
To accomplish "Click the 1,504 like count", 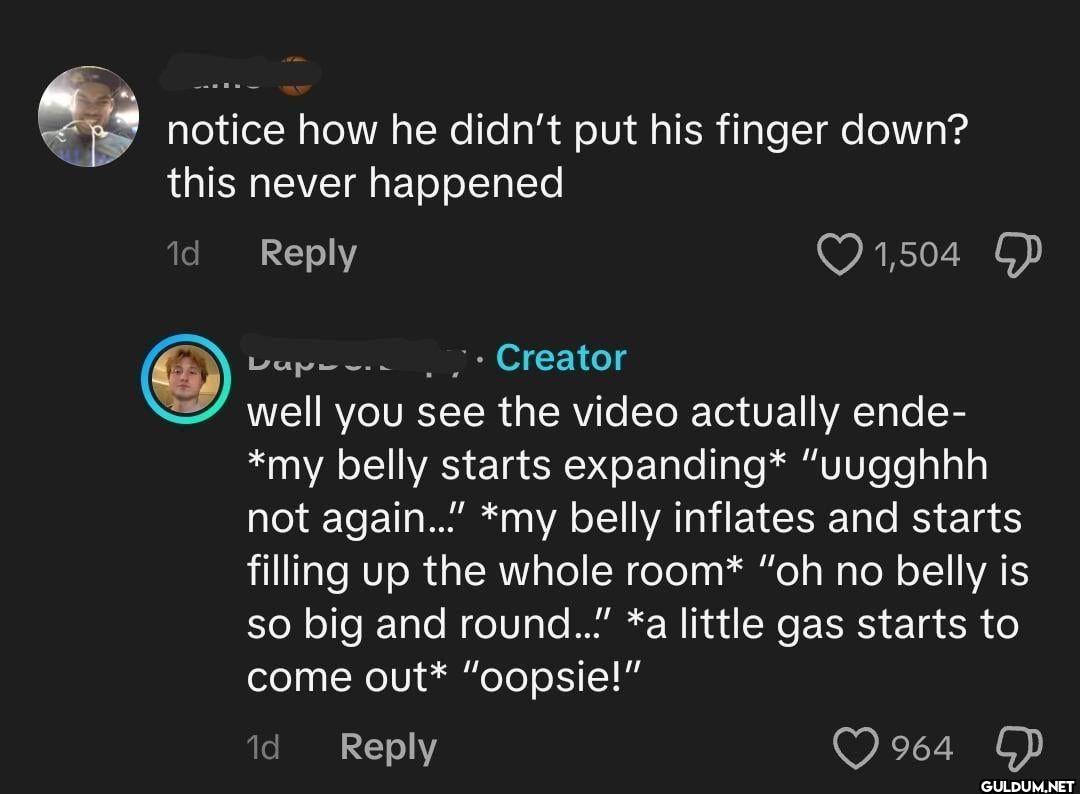I will 916,255.
